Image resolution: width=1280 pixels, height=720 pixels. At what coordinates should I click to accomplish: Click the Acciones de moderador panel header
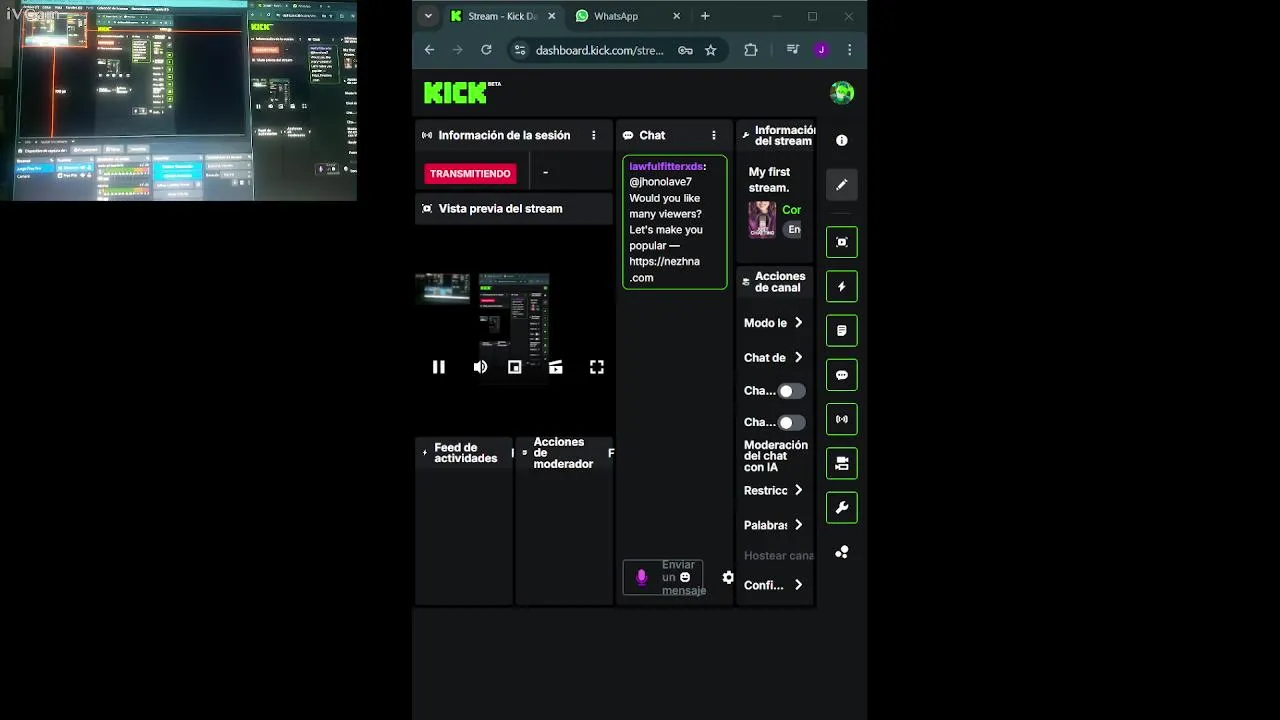coord(563,453)
